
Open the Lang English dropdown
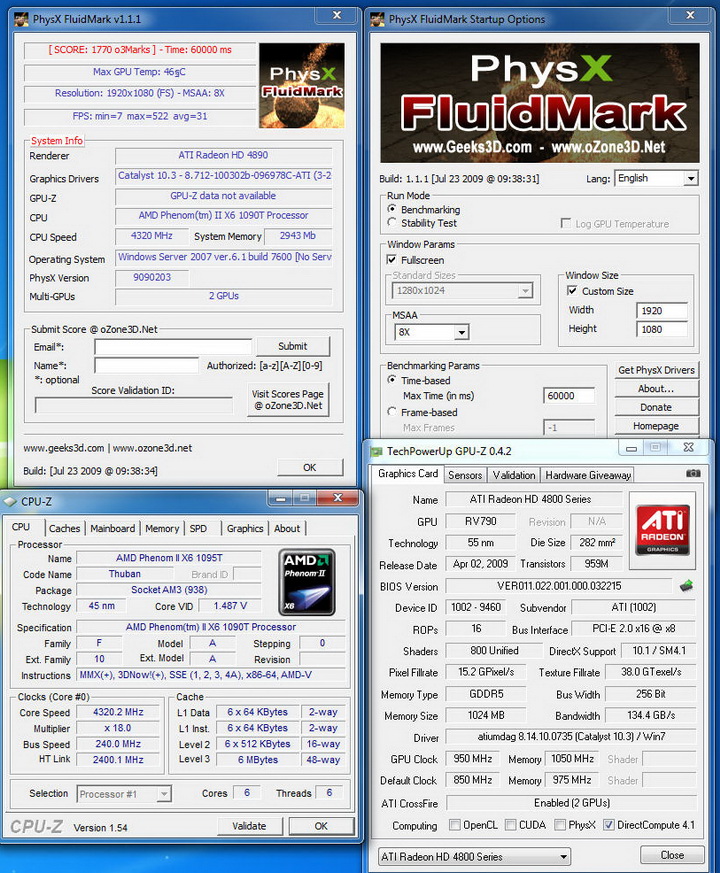tap(657, 178)
